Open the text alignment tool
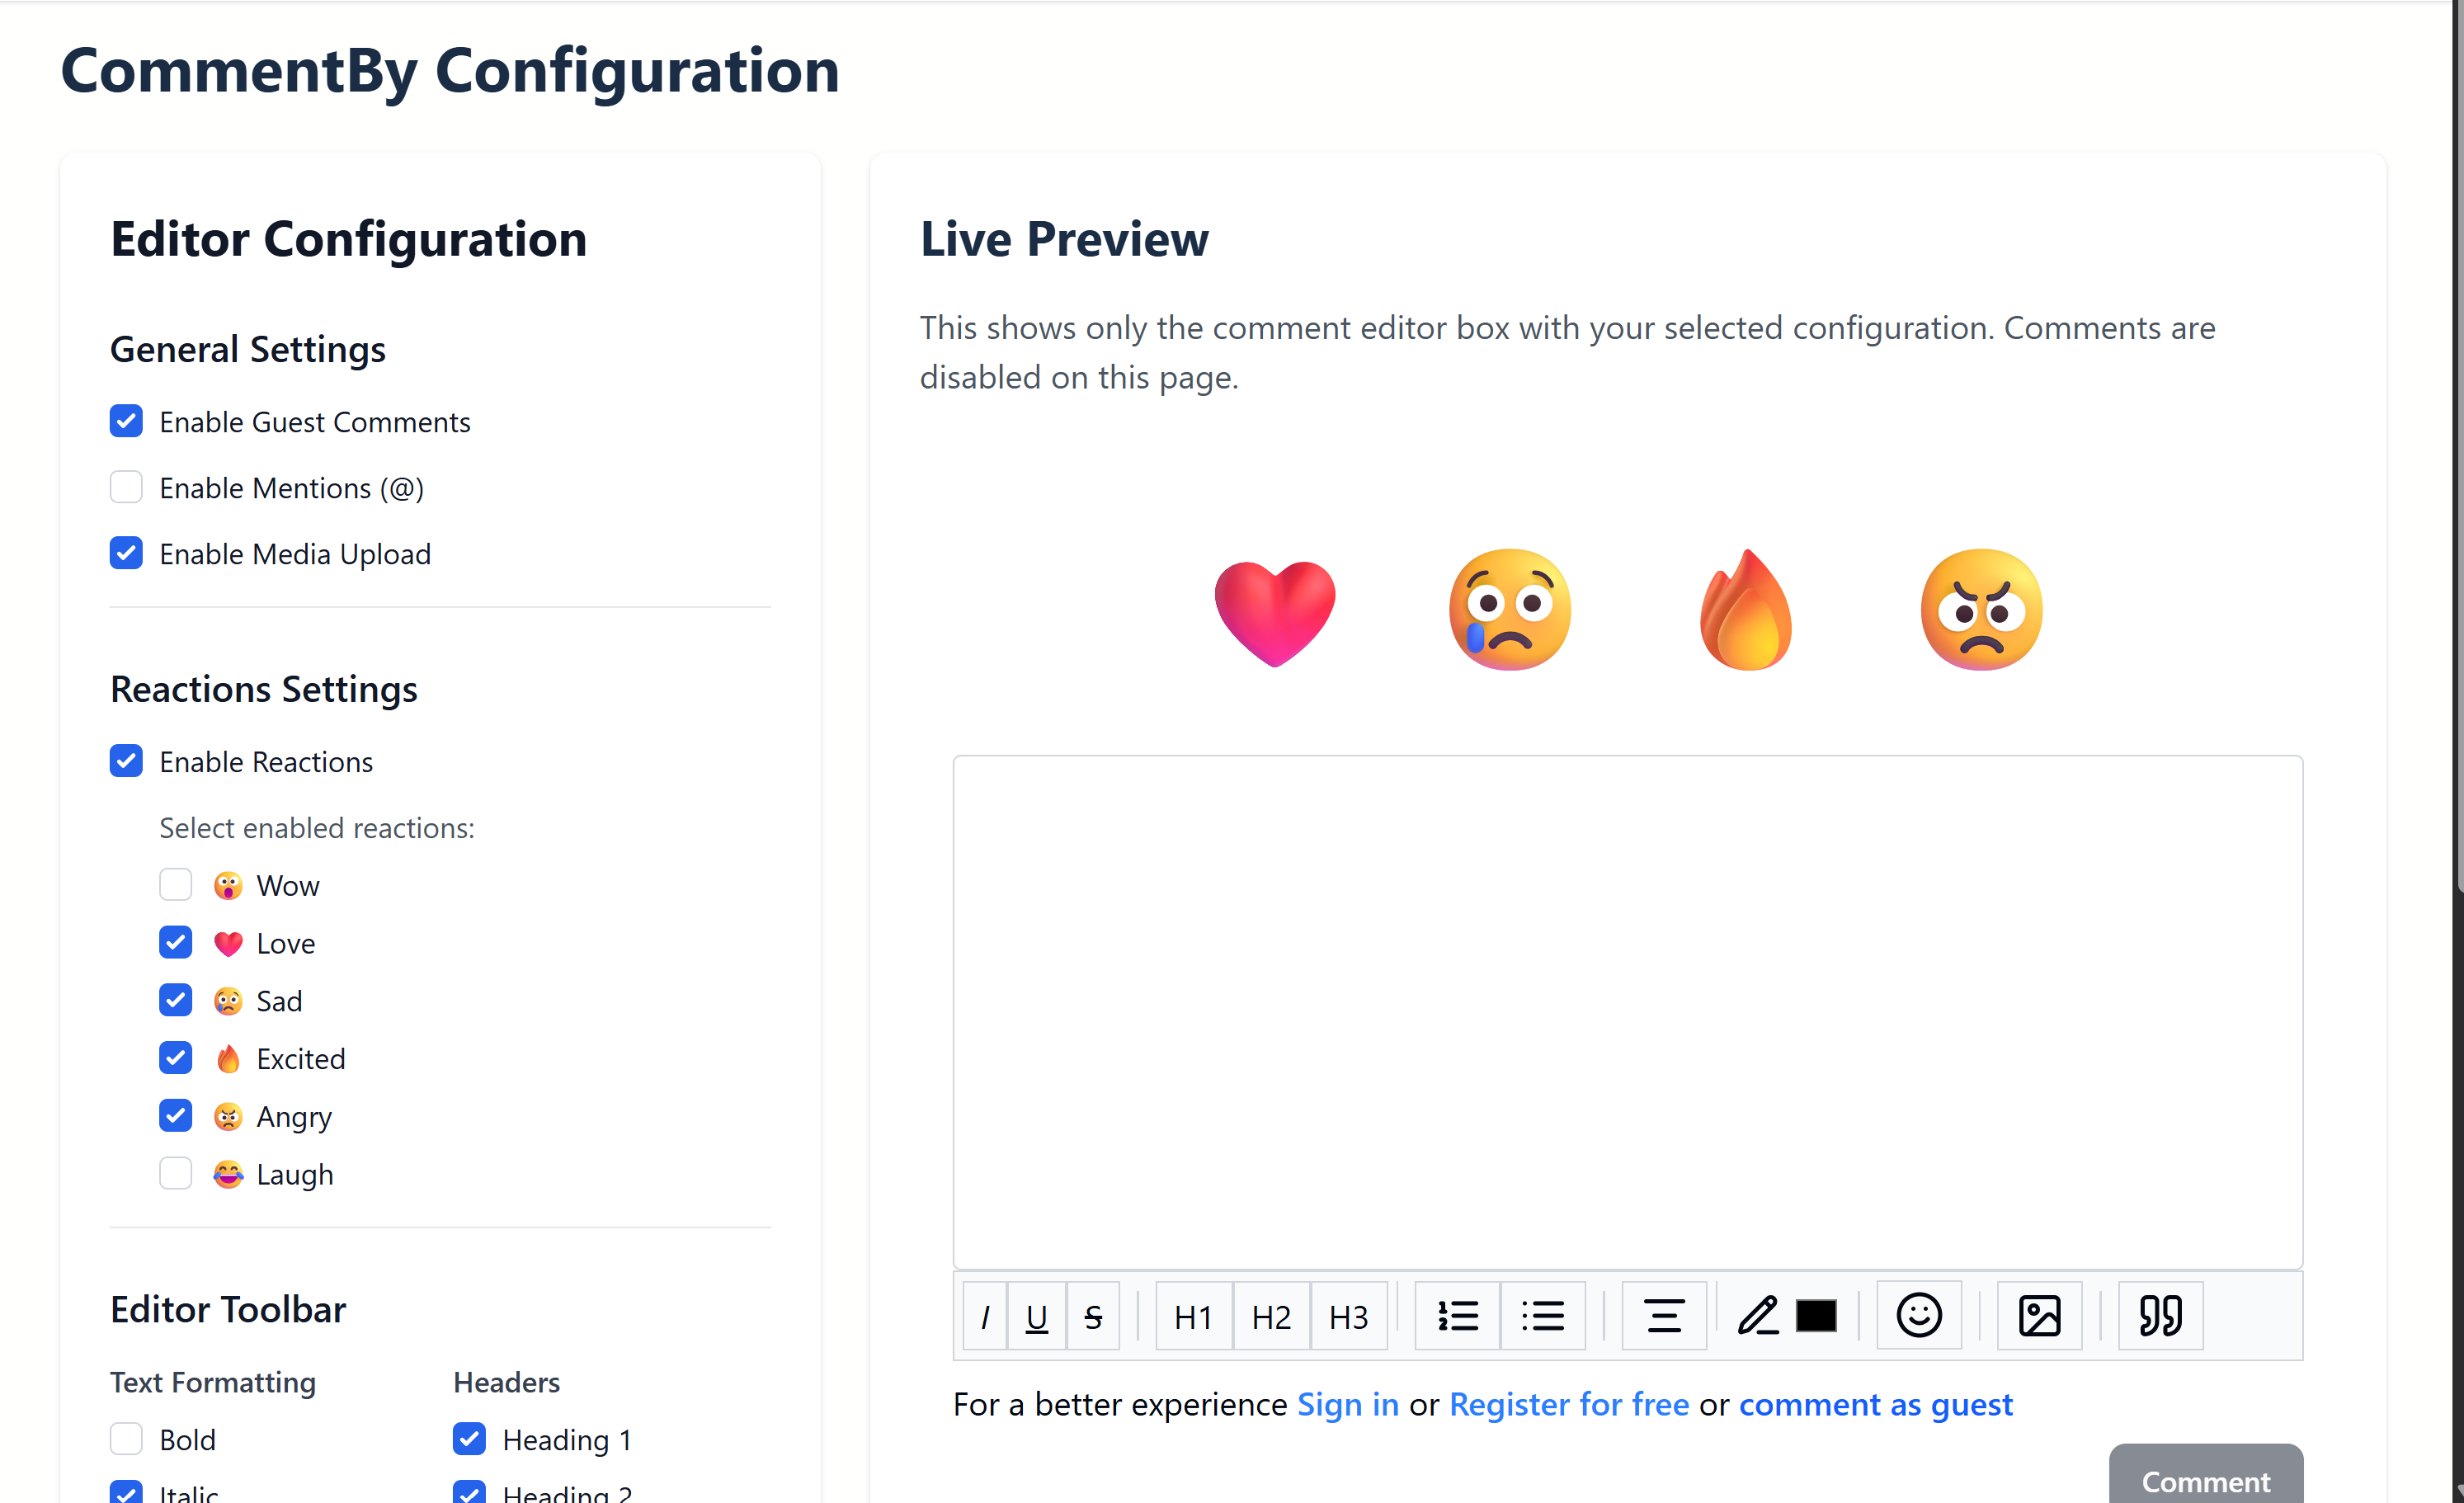The height and width of the screenshot is (1503, 2464). (1664, 1316)
